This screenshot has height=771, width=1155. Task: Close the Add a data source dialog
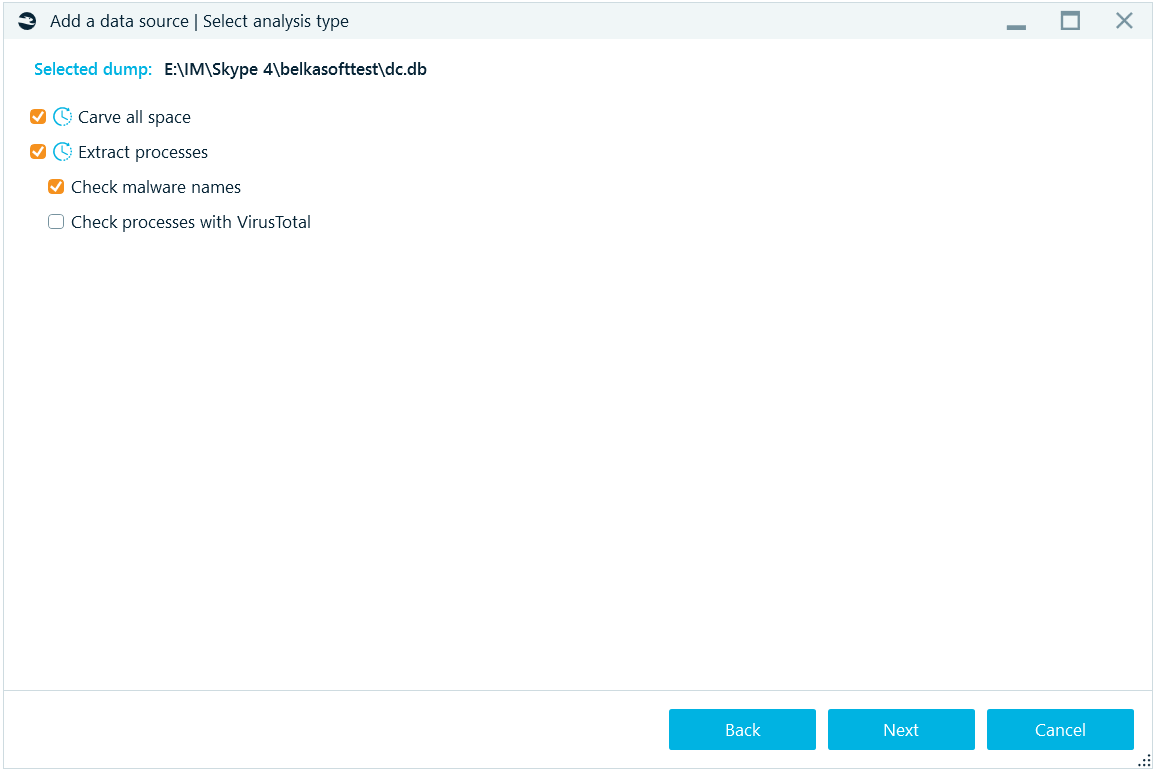(1124, 21)
